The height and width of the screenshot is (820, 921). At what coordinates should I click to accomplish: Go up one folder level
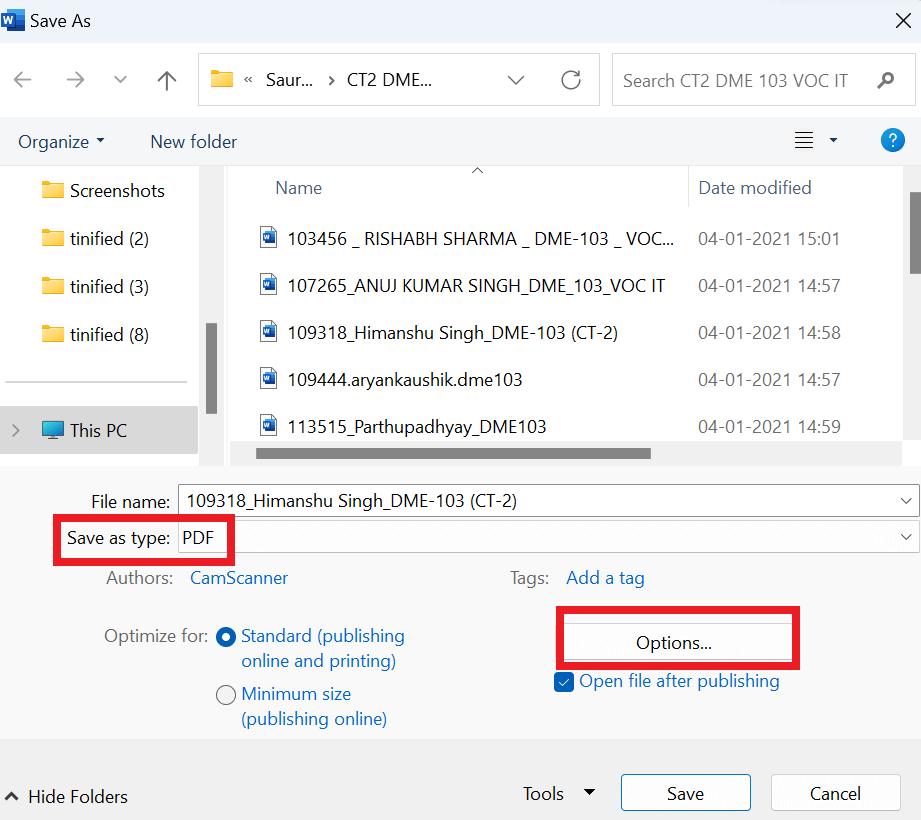[x=167, y=80]
